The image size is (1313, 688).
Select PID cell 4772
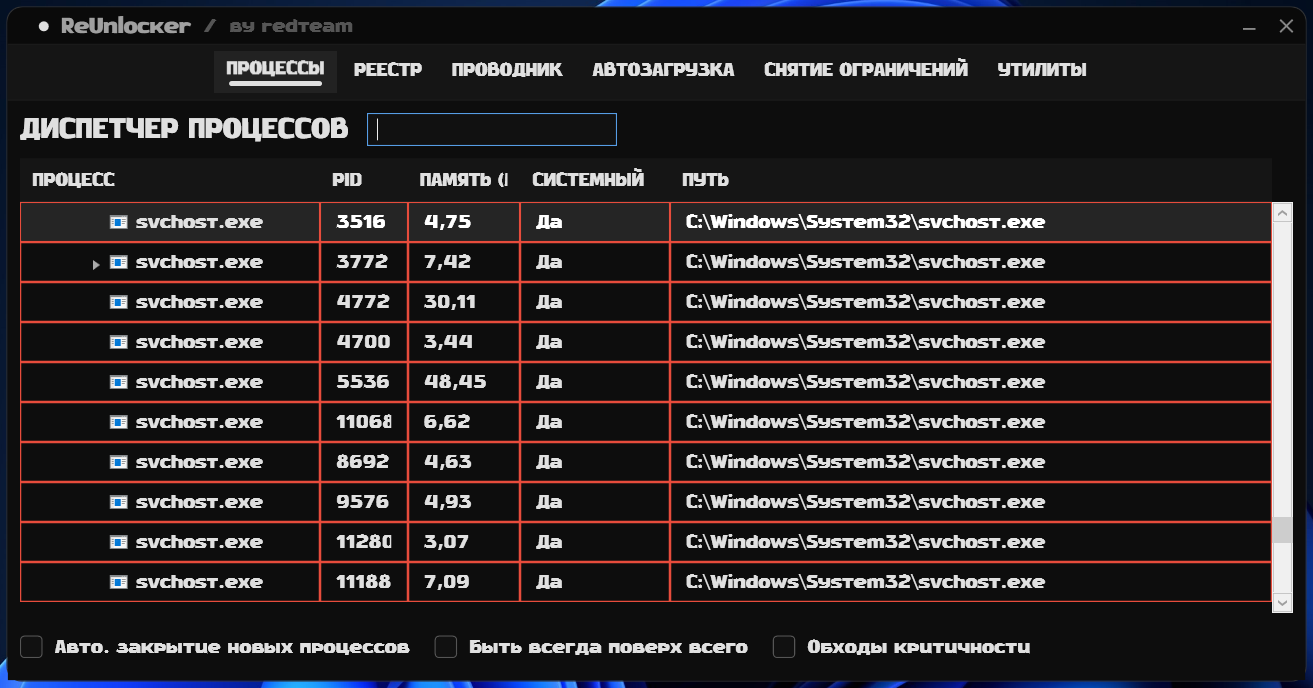[x=364, y=302]
